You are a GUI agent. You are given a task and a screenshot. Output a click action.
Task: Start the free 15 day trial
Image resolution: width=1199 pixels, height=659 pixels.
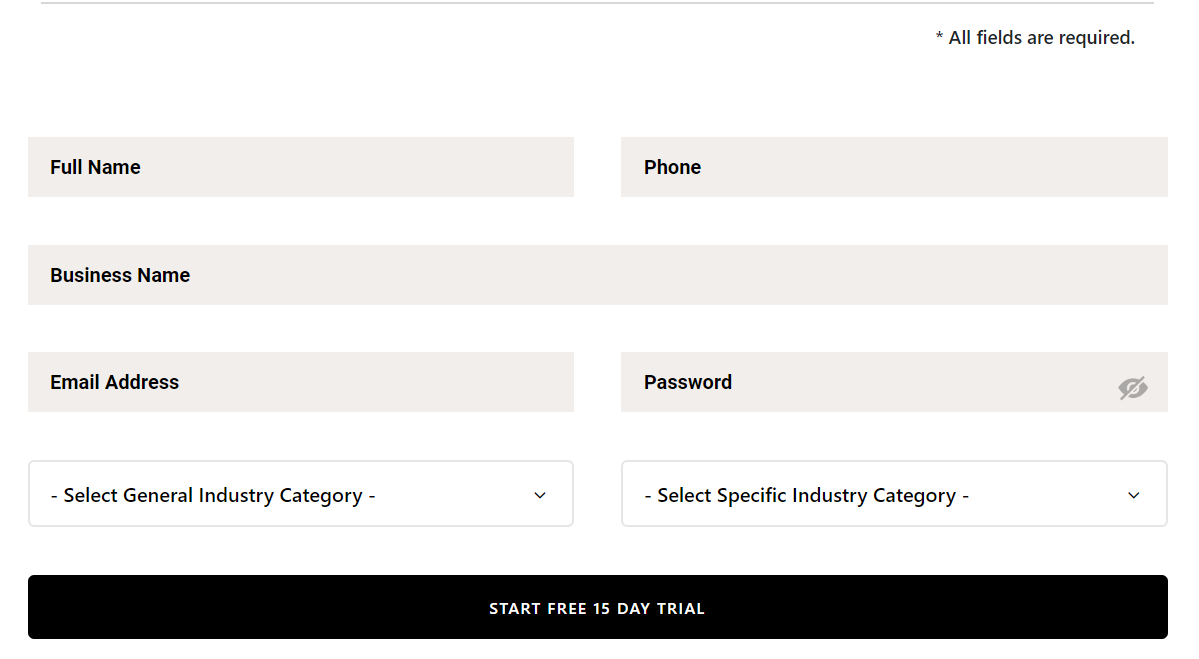[598, 607]
